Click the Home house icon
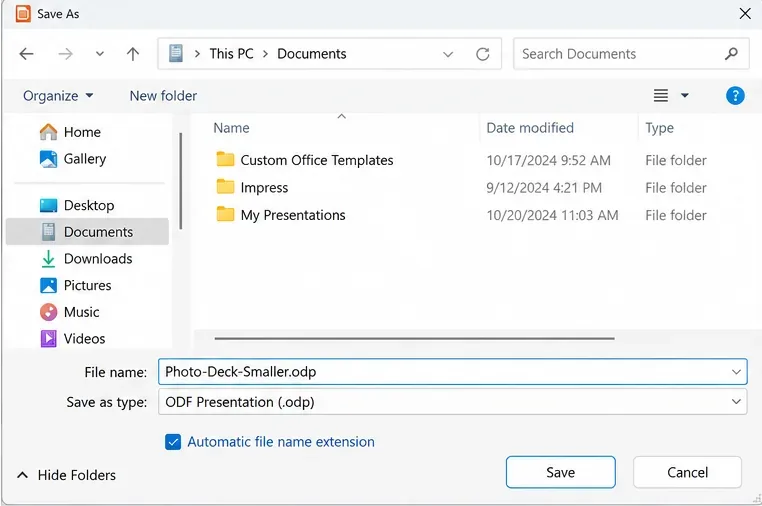Viewport: 762px width, 506px height. pos(48,132)
